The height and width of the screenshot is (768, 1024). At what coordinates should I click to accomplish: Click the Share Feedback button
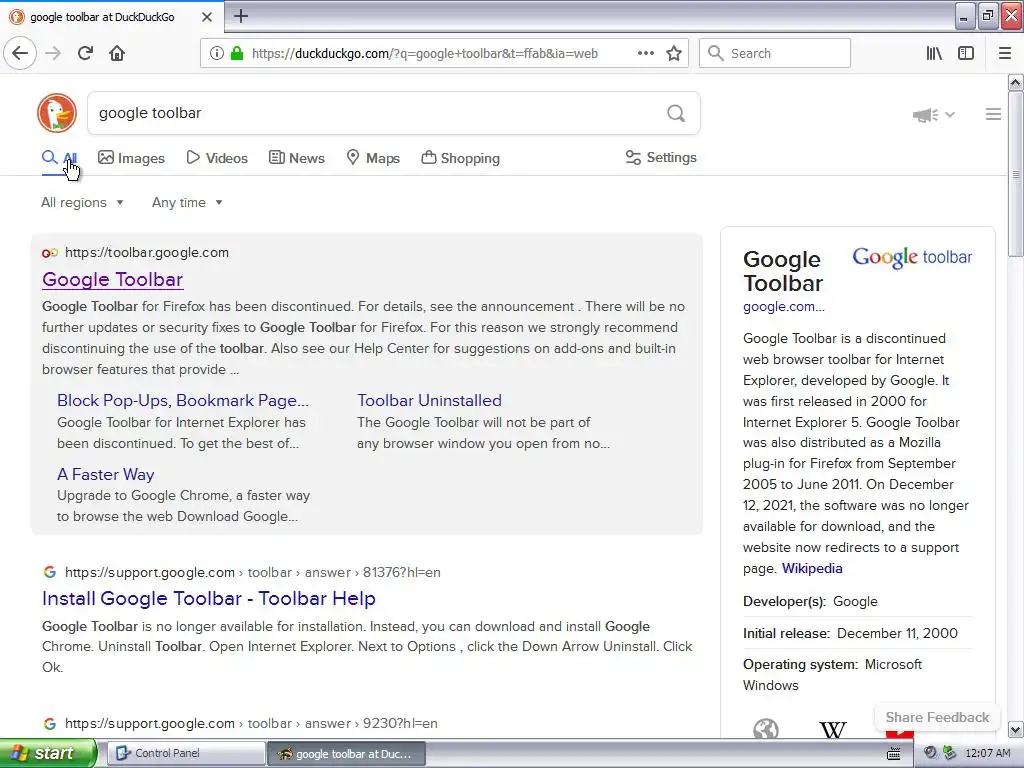pyautogui.click(x=937, y=717)
